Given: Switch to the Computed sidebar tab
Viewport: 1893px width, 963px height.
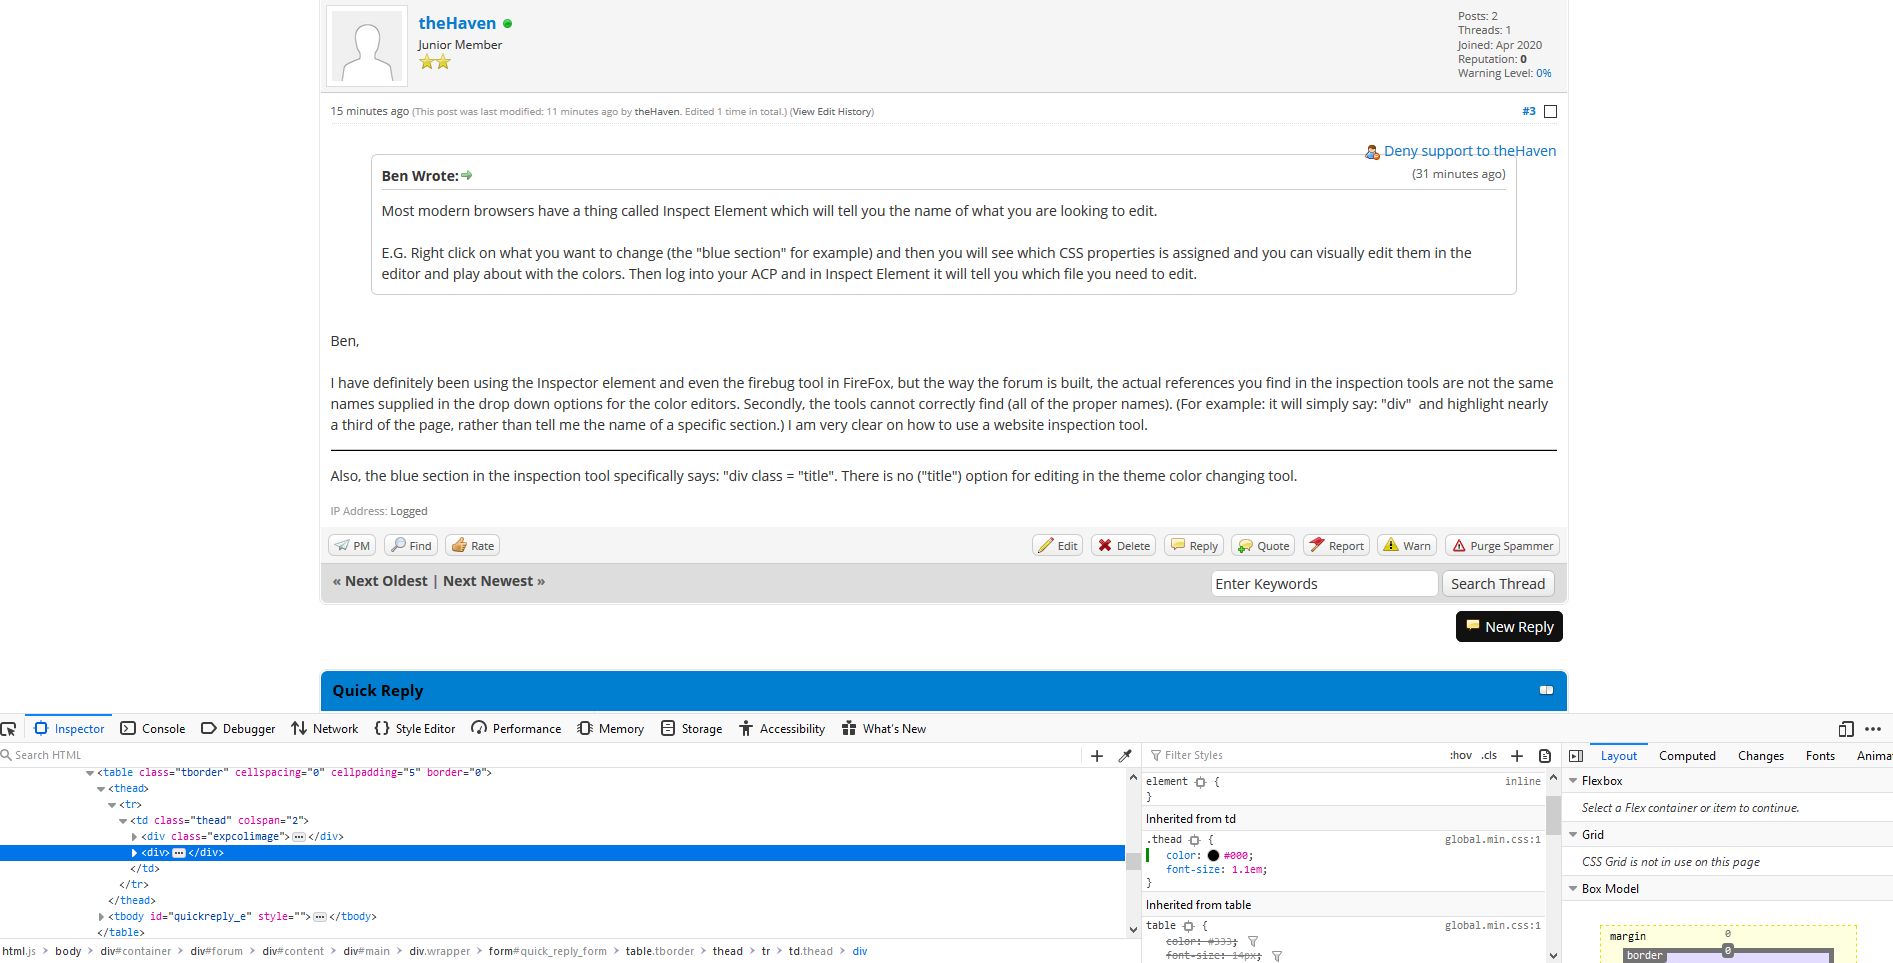Looking at the screenshot, I should click(x=1687, y=756).
